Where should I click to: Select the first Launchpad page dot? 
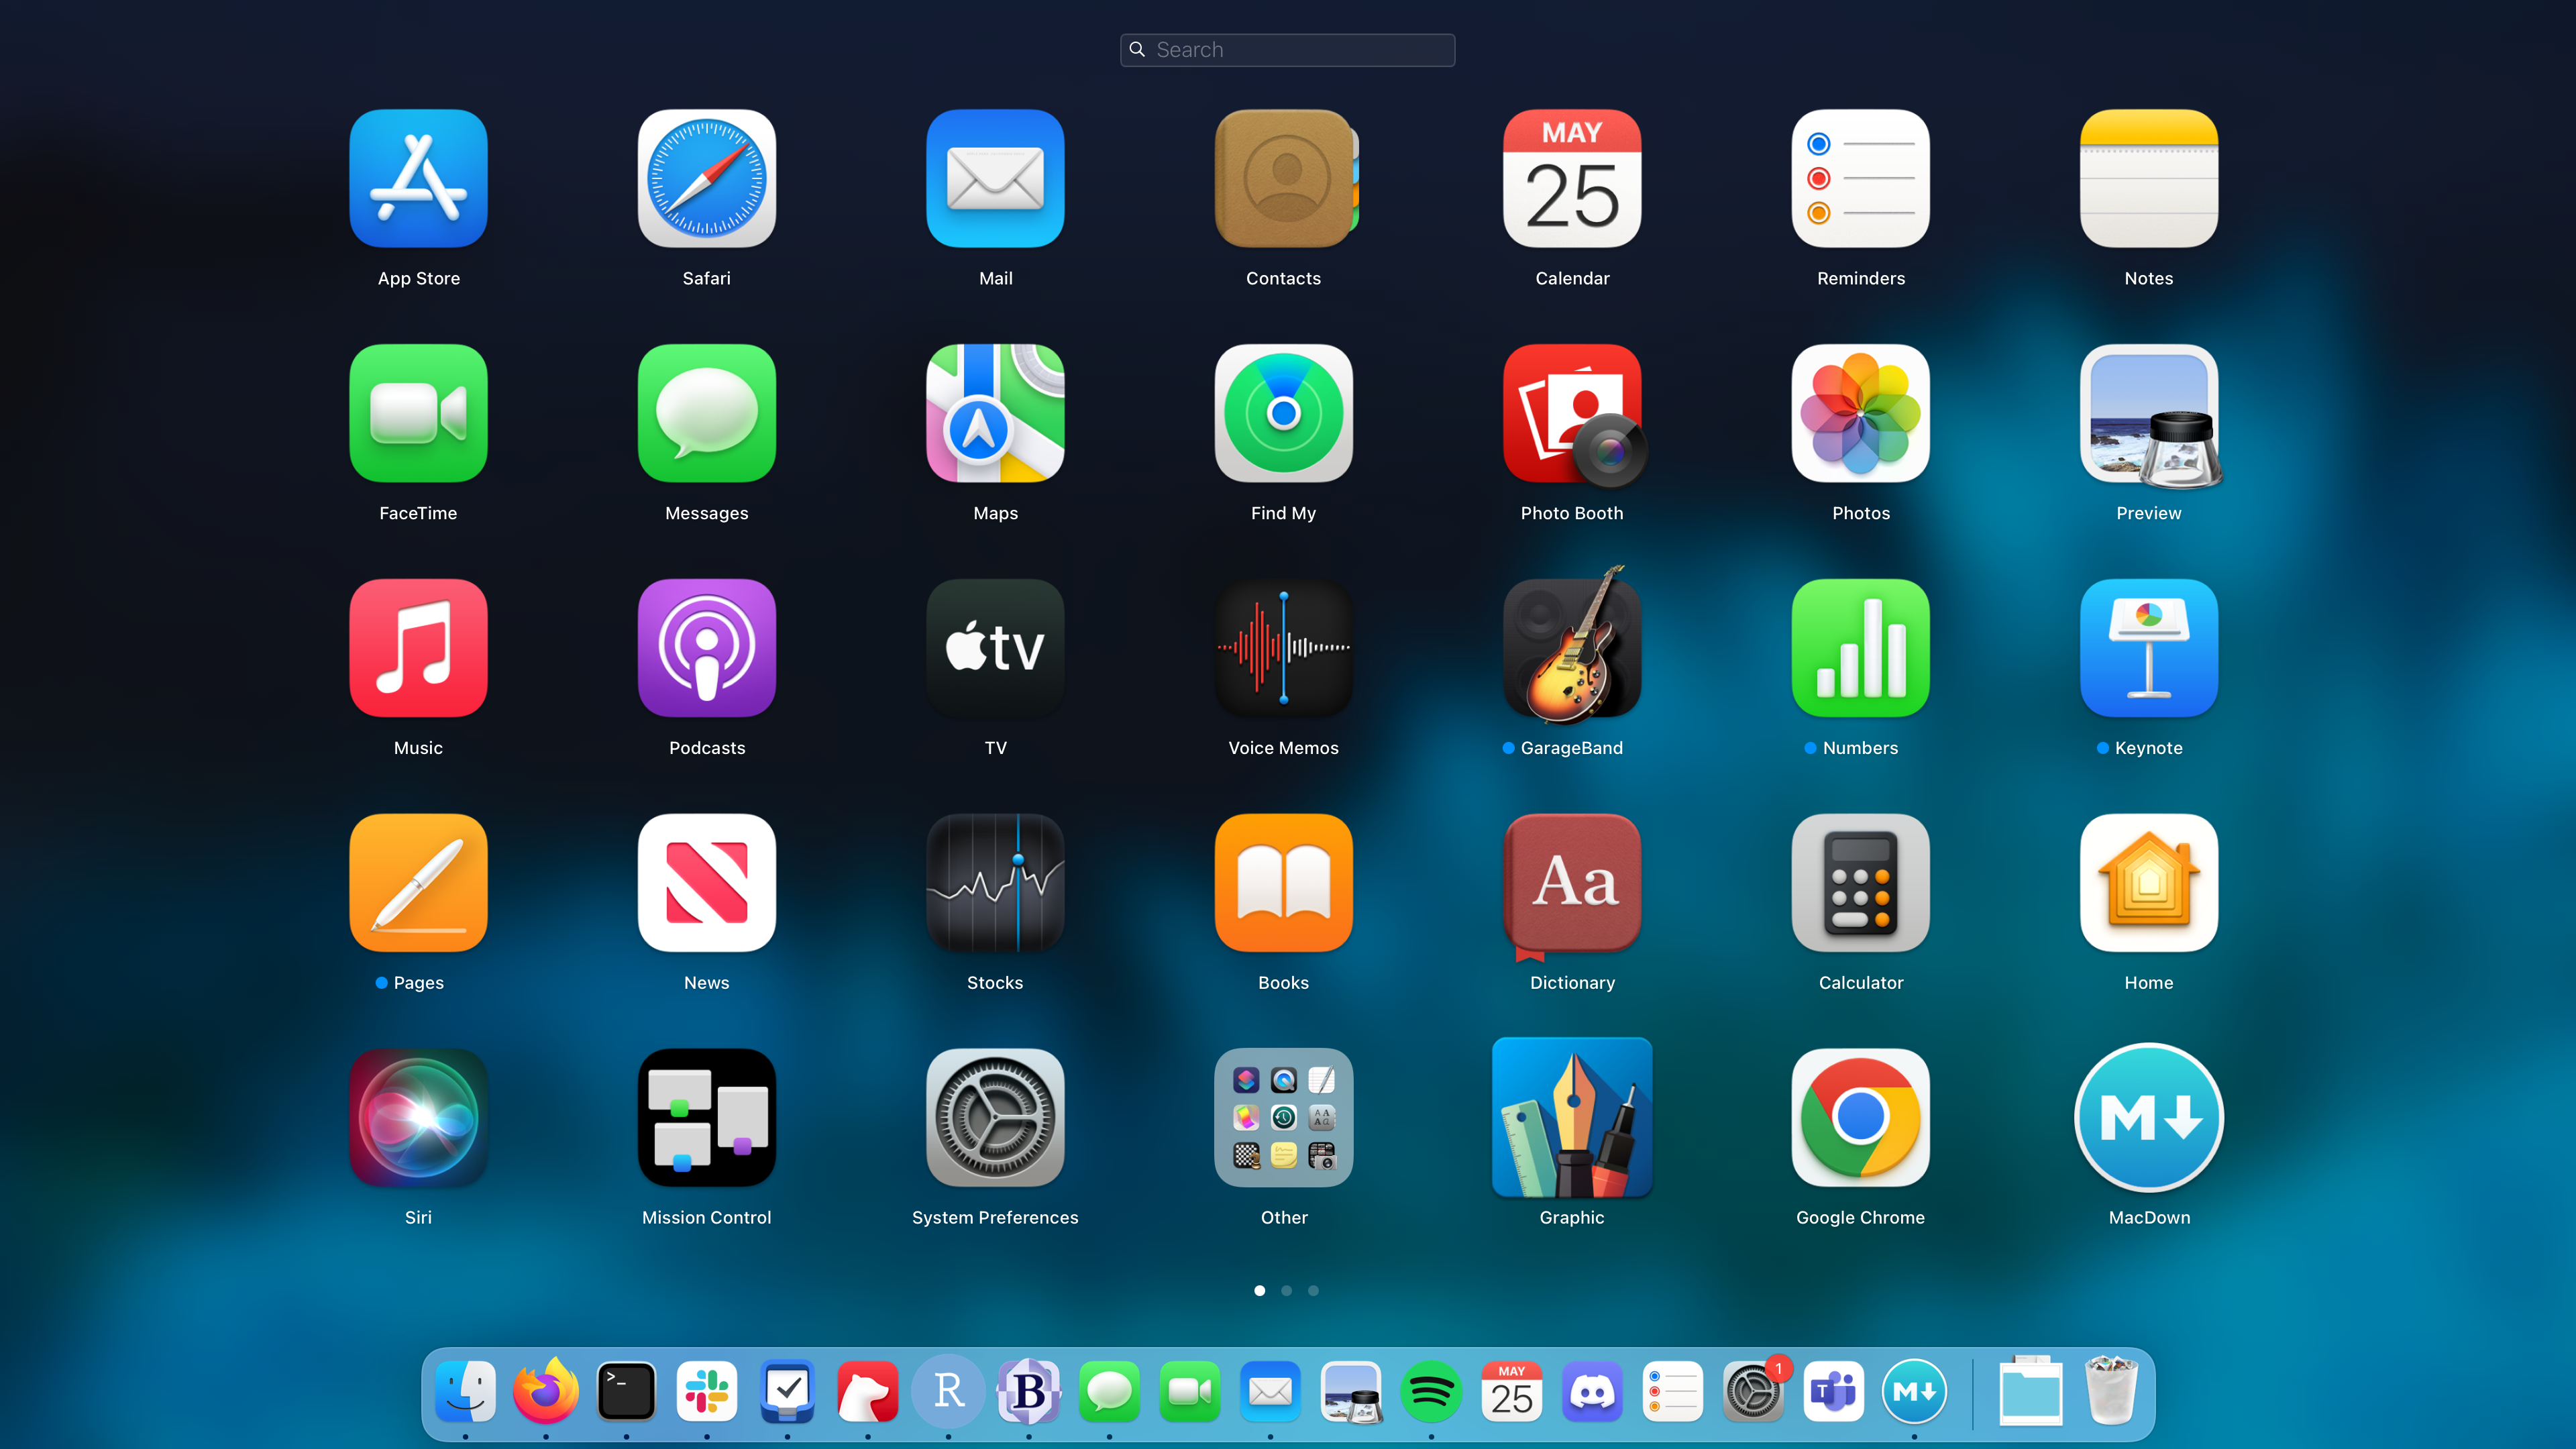1260,1291
